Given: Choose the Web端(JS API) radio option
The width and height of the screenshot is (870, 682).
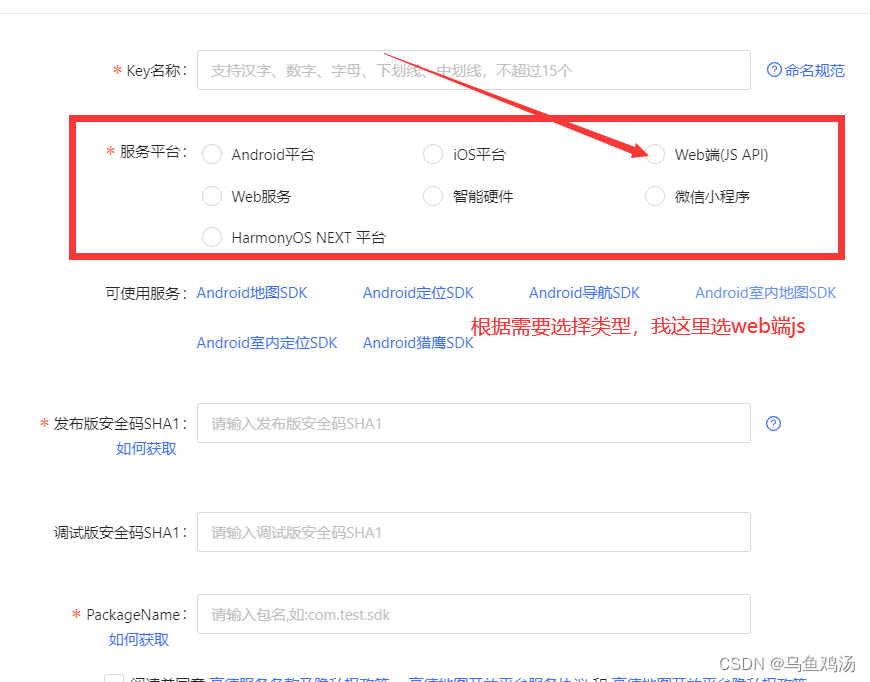Looking at the screenshot, I should (x=655, y=154).
